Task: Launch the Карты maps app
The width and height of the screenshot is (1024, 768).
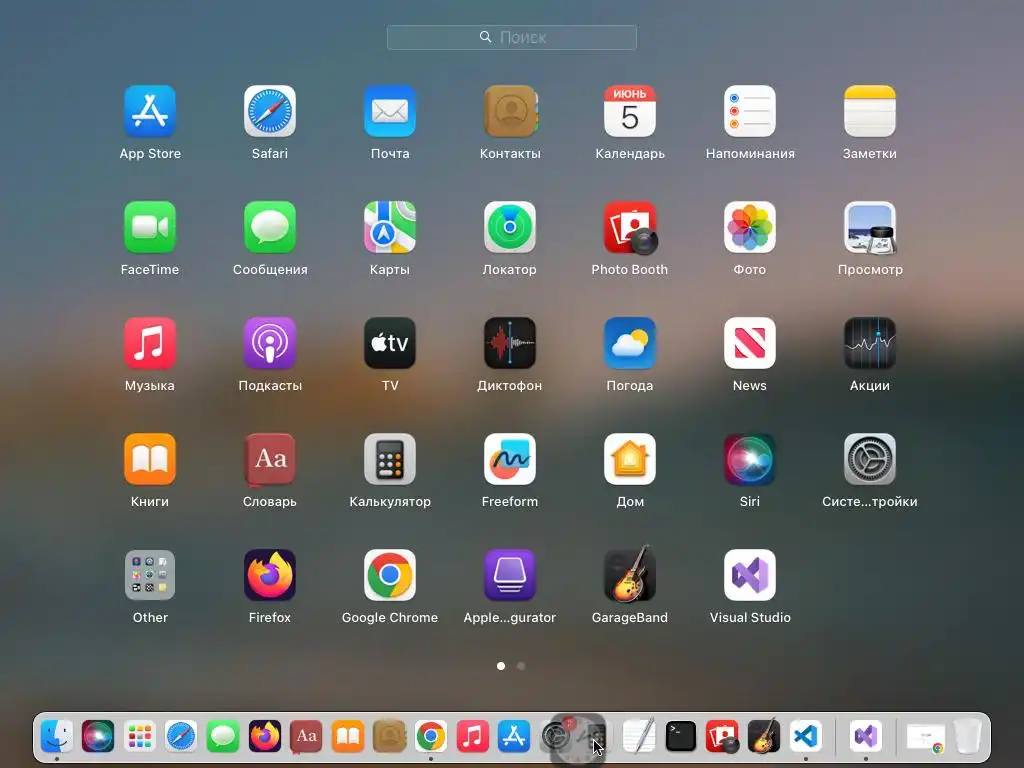Action: 390,227
